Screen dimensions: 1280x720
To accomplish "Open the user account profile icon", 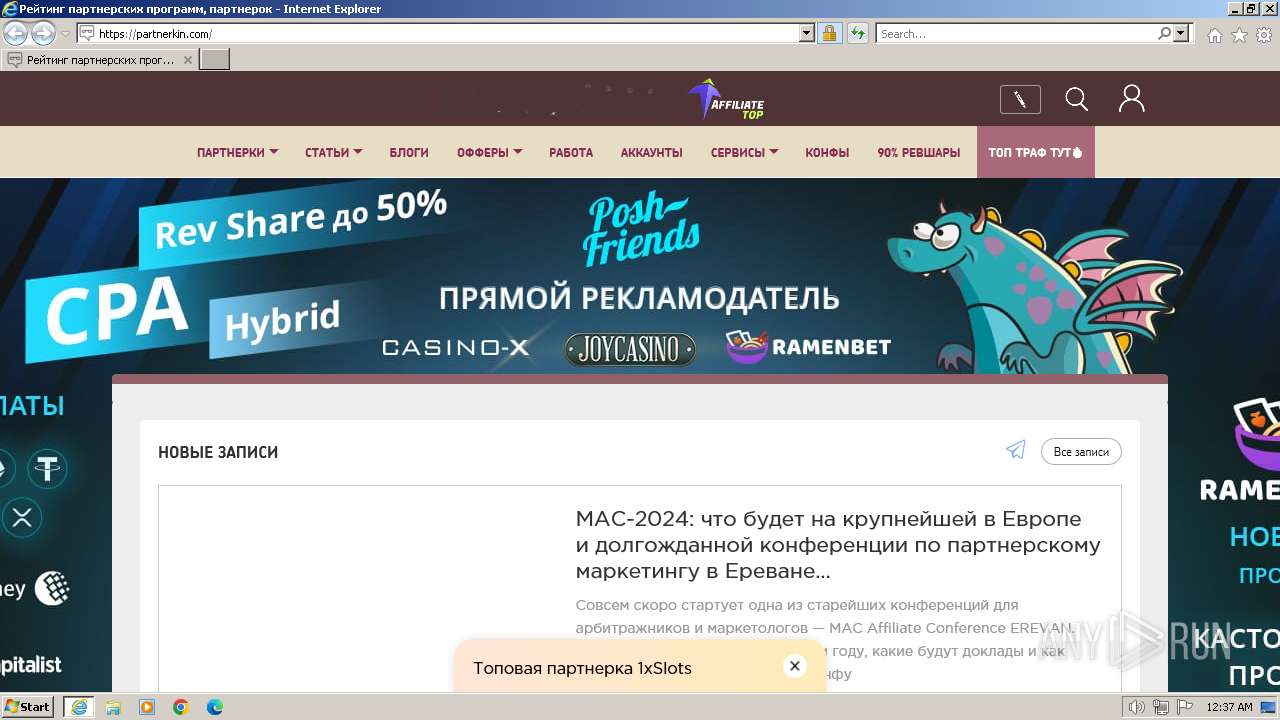I will coord(1131,98).
